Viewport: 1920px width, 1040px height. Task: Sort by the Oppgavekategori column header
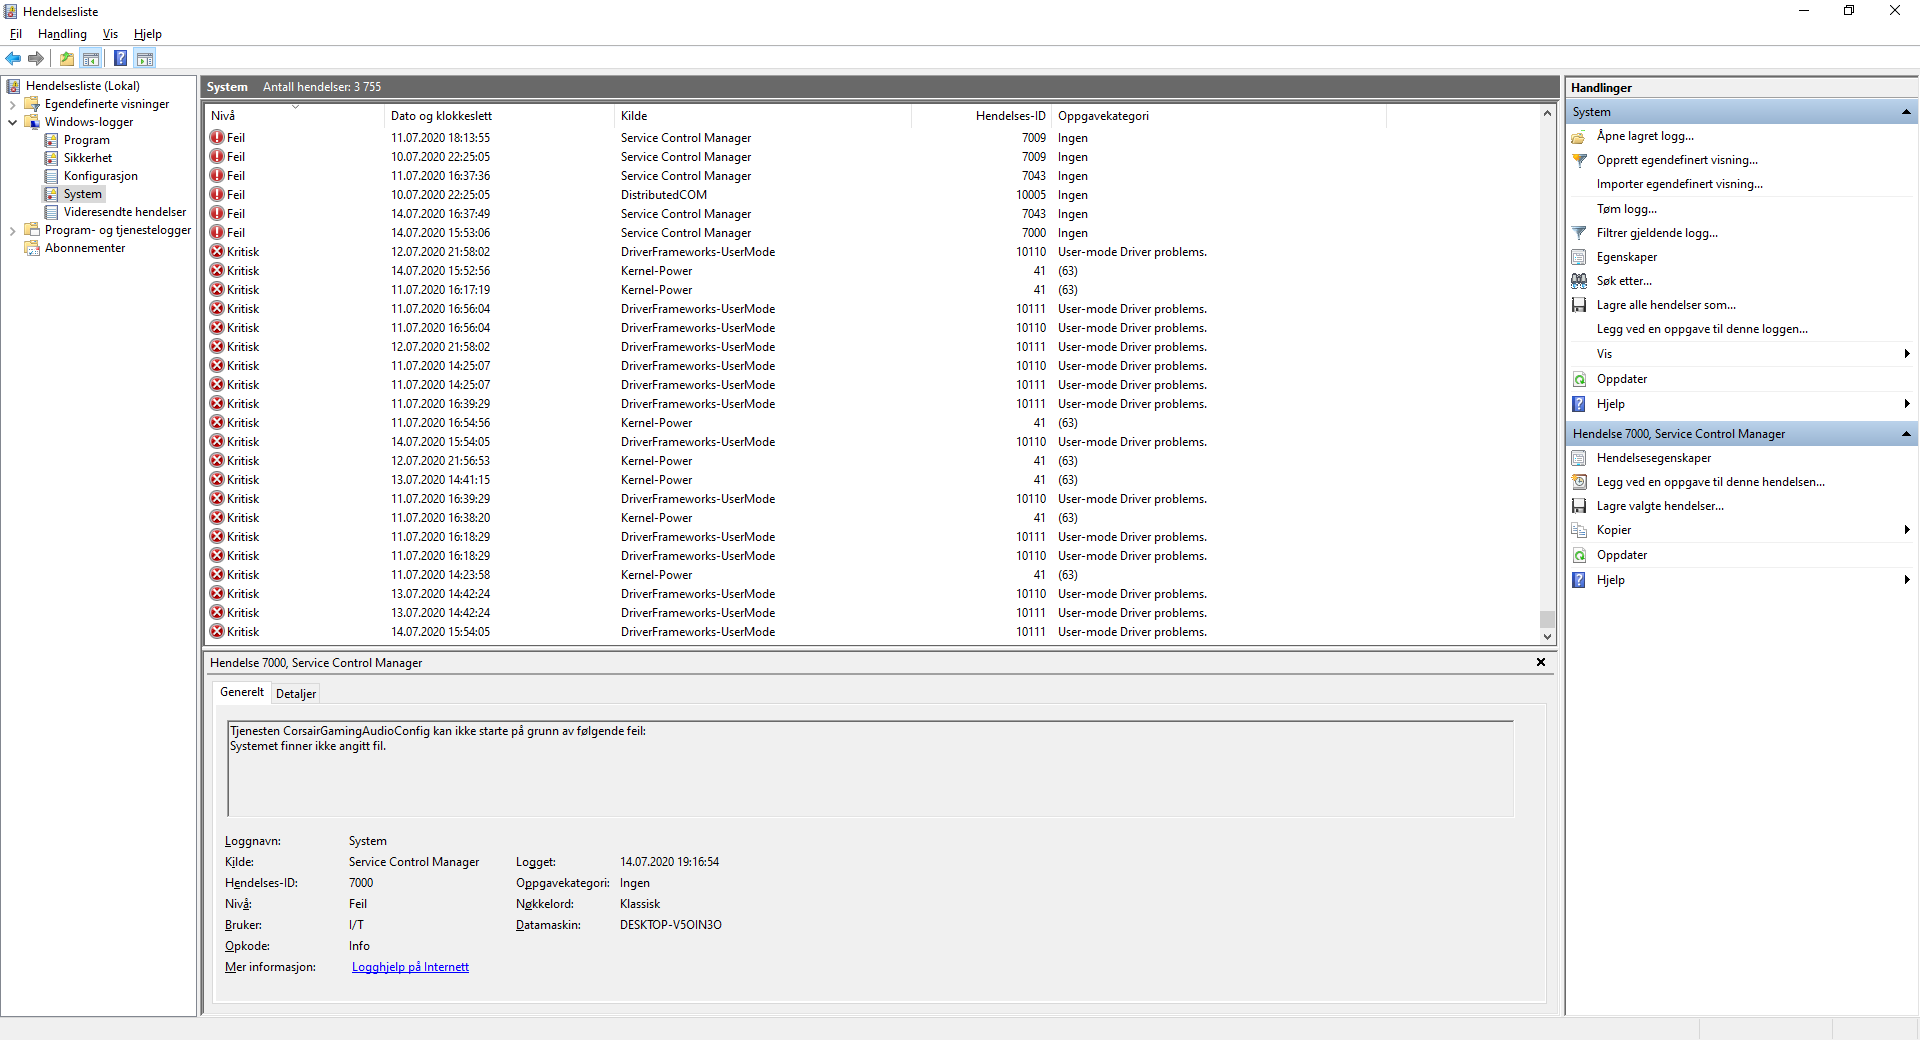coord(1219,116)
